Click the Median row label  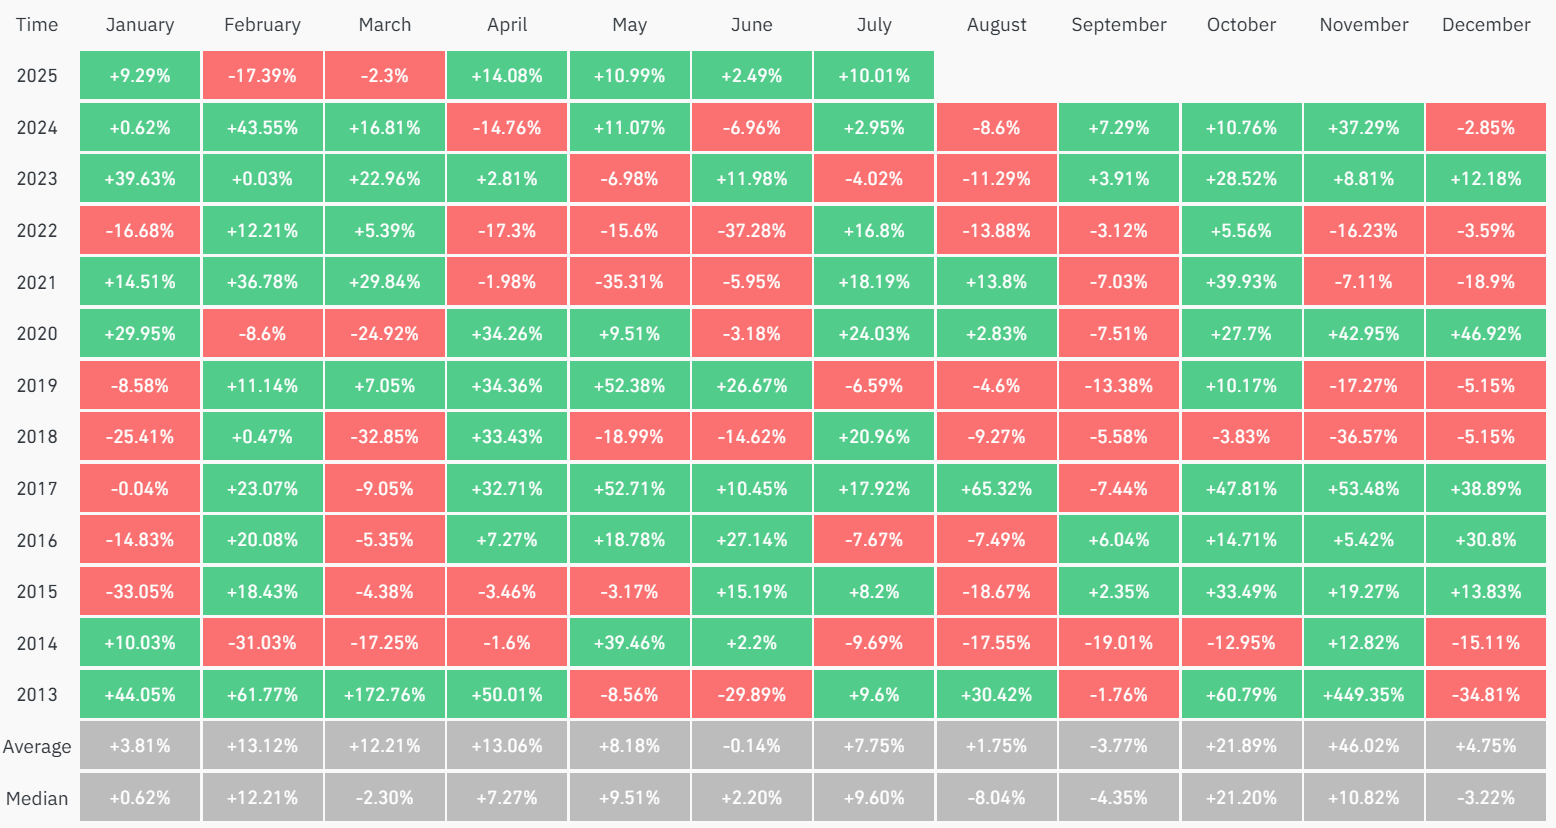click(37, 799)
